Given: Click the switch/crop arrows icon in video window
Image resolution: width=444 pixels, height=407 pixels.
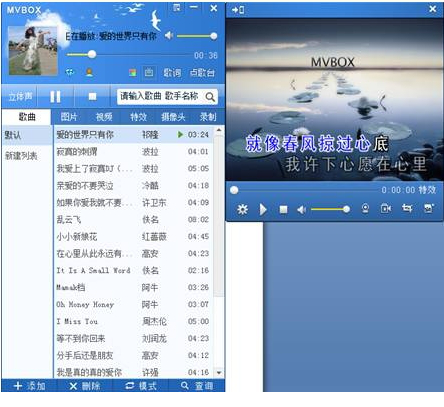Looking at the screenshot, I should coord(407,208).
